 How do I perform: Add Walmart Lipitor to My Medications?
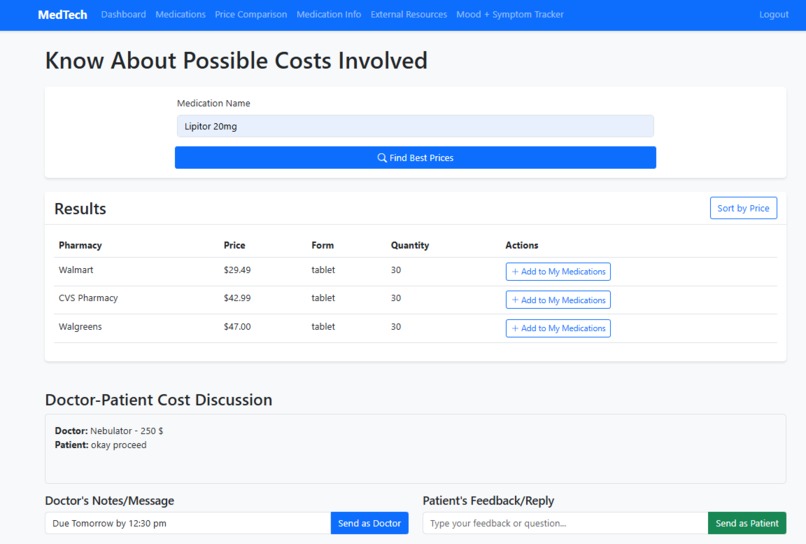point(558,271)
